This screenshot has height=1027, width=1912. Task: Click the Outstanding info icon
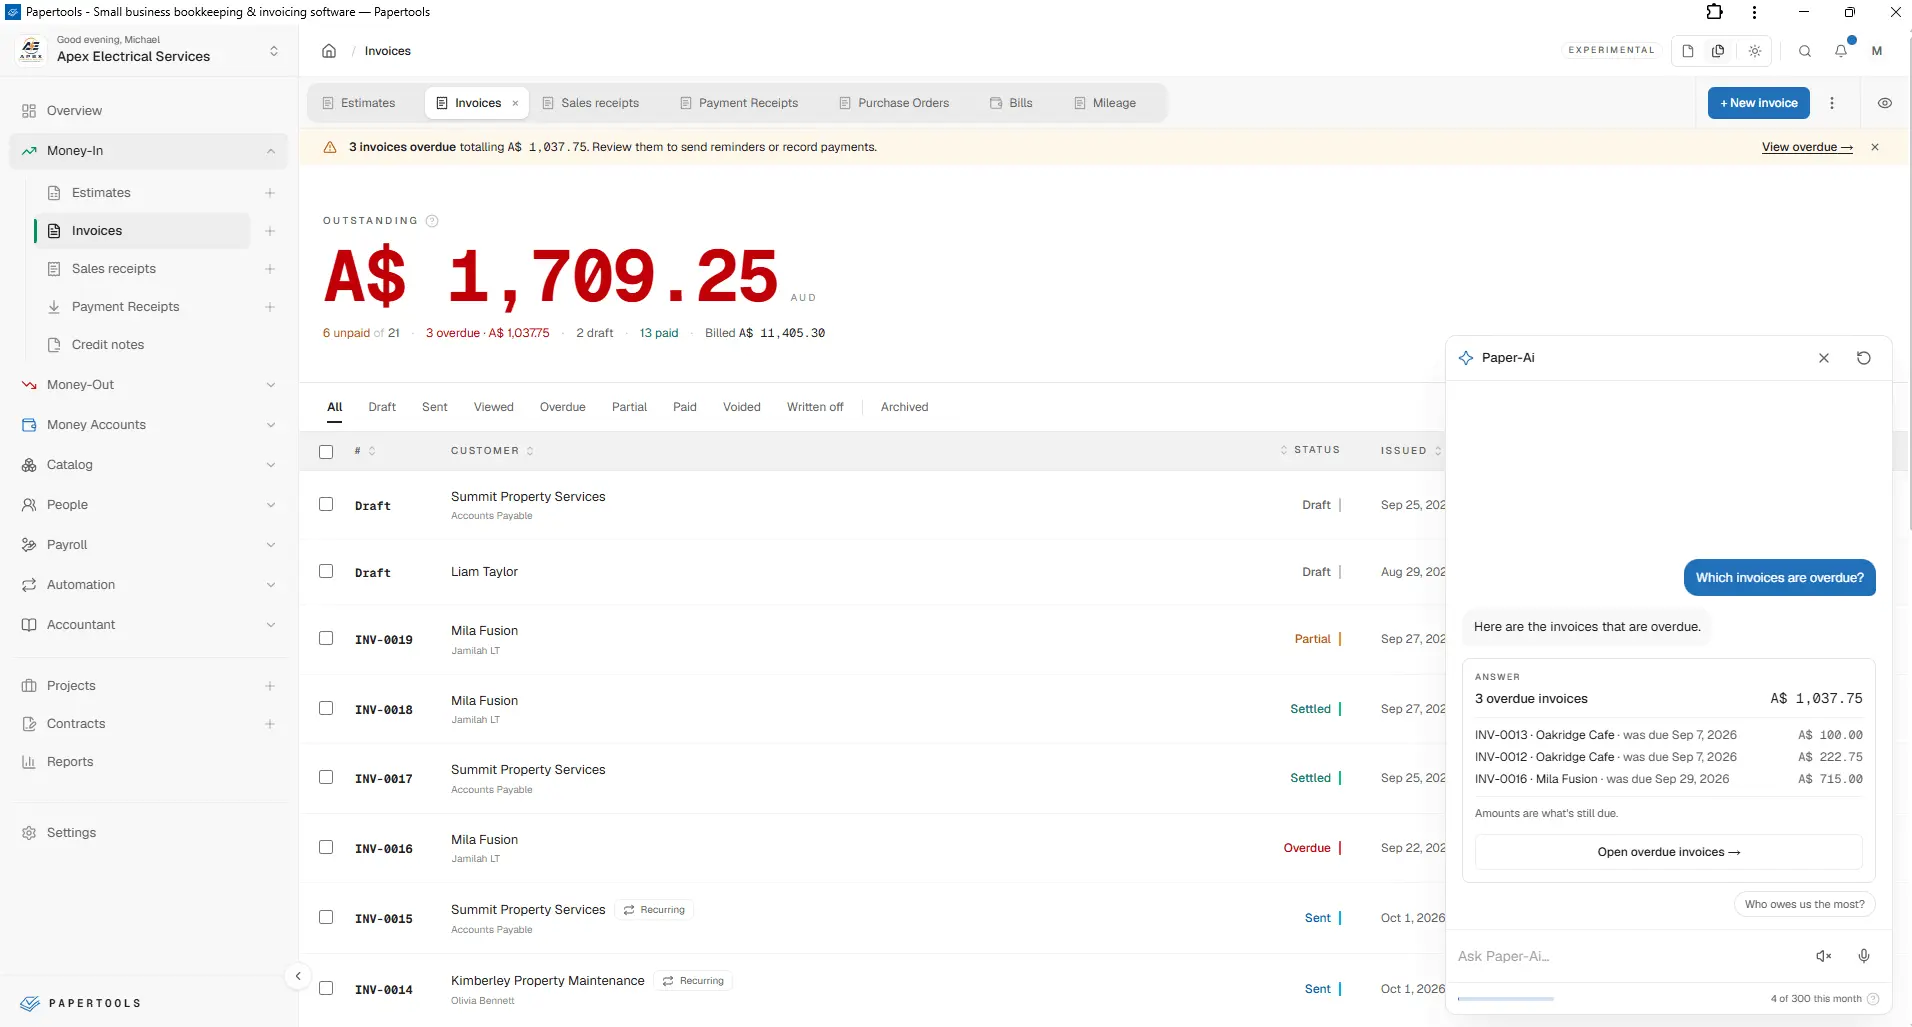432,221
